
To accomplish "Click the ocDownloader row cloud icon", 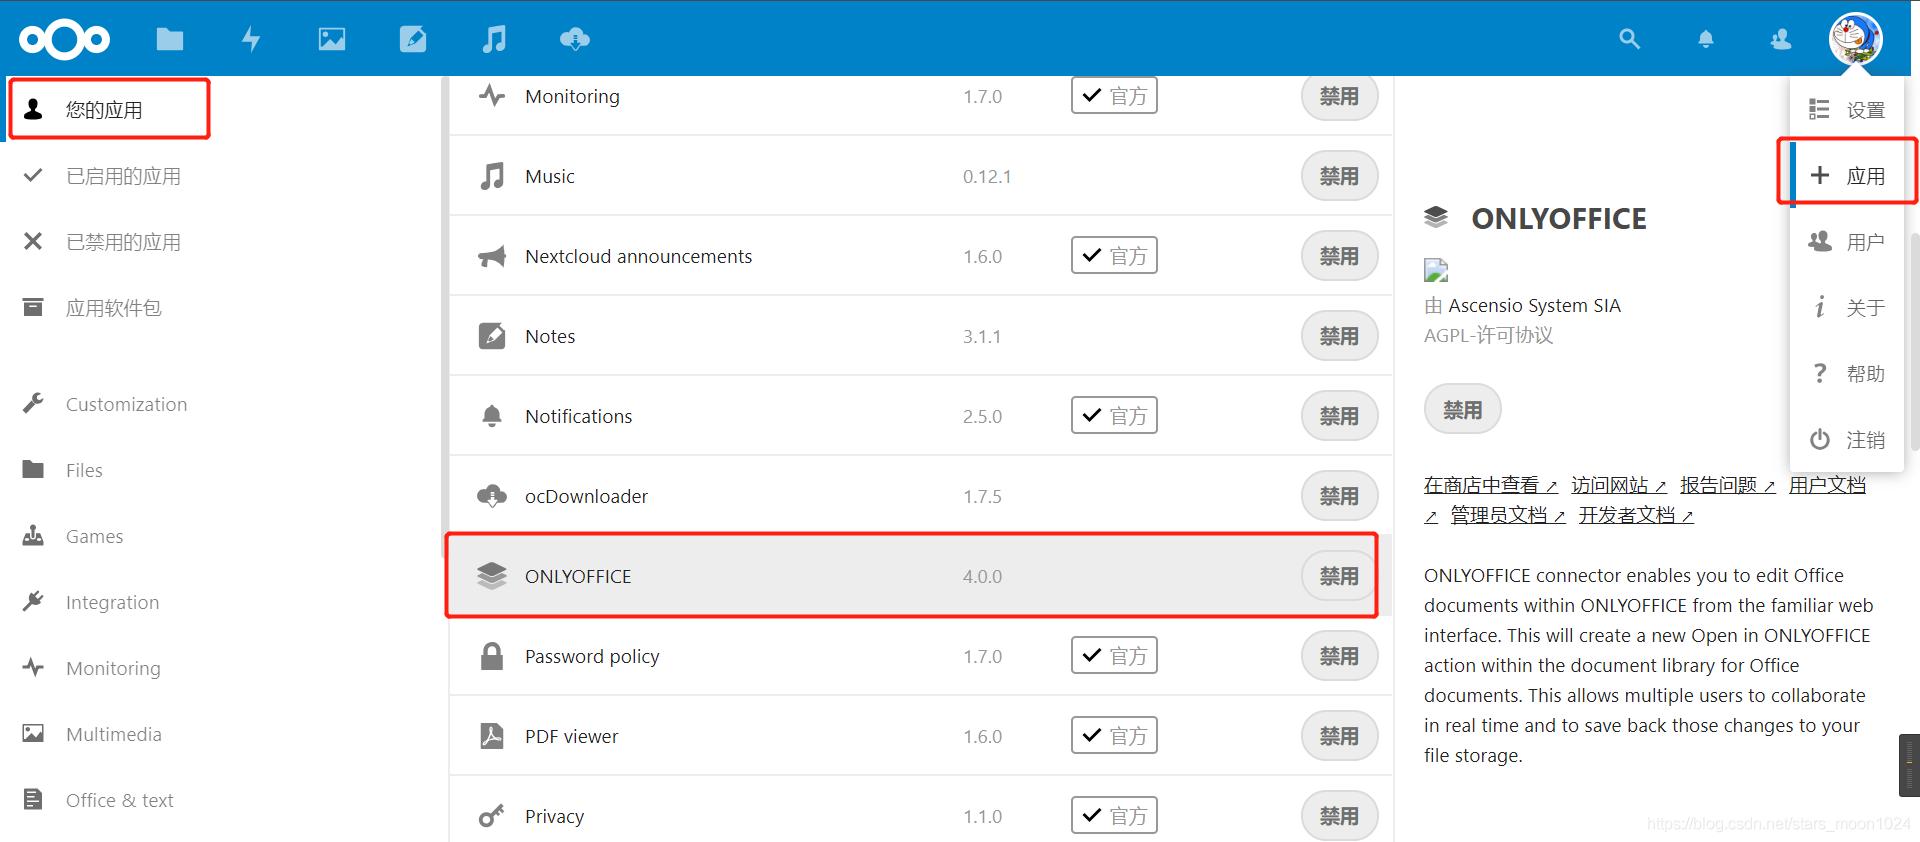I will point(491,496).
